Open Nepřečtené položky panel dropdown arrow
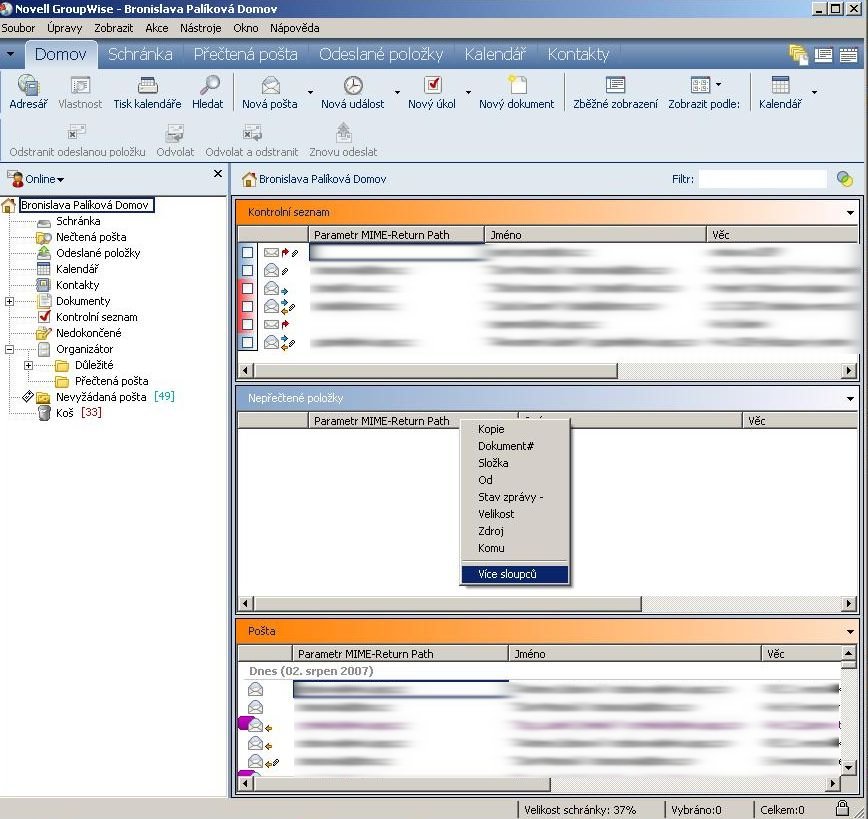This screenshot has width=868, height=819. tap(850, 399)
